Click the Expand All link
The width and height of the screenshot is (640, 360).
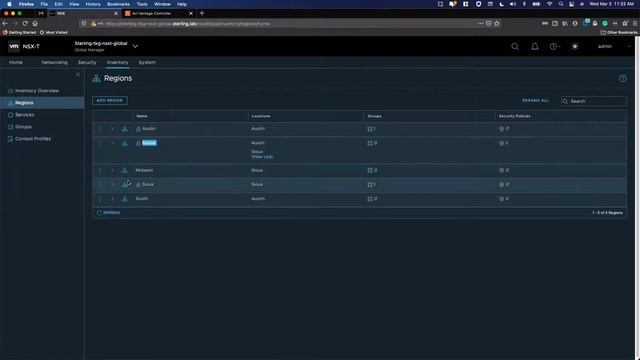(x=536, y=100)
